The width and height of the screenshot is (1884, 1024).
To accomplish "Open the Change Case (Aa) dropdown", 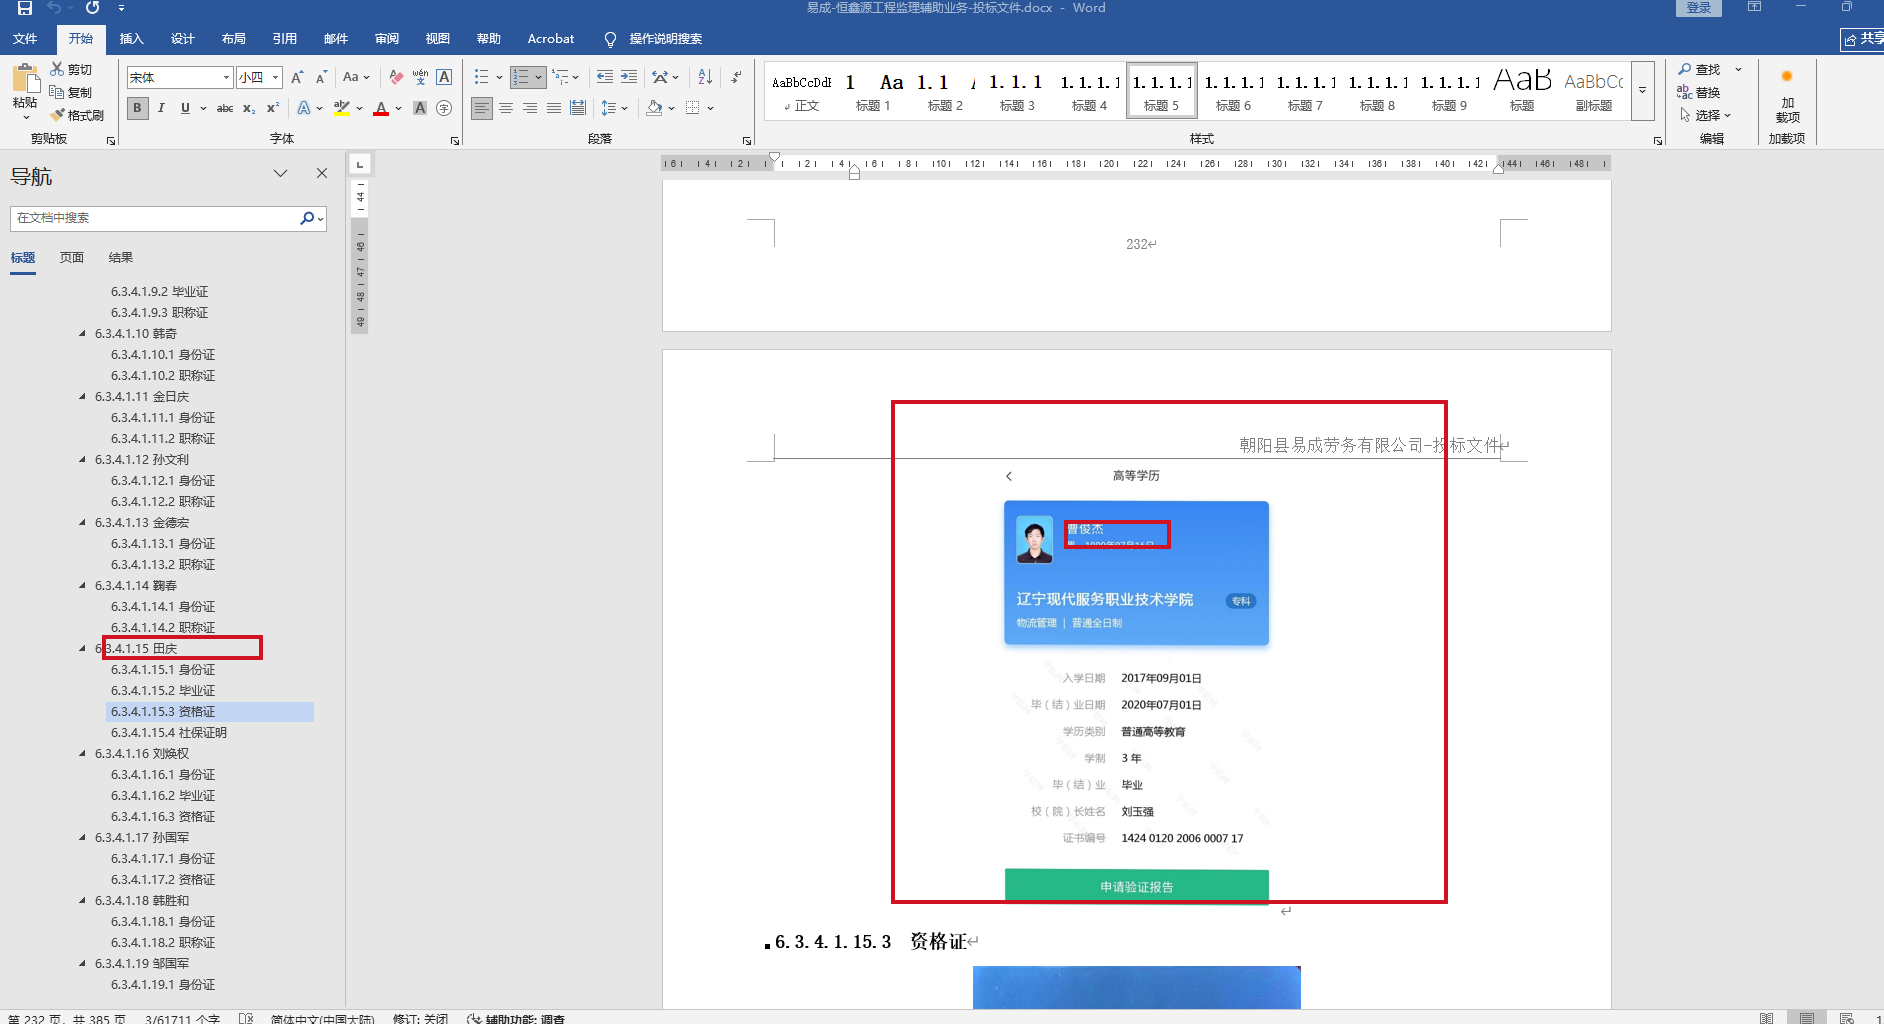I will (356, 77).
